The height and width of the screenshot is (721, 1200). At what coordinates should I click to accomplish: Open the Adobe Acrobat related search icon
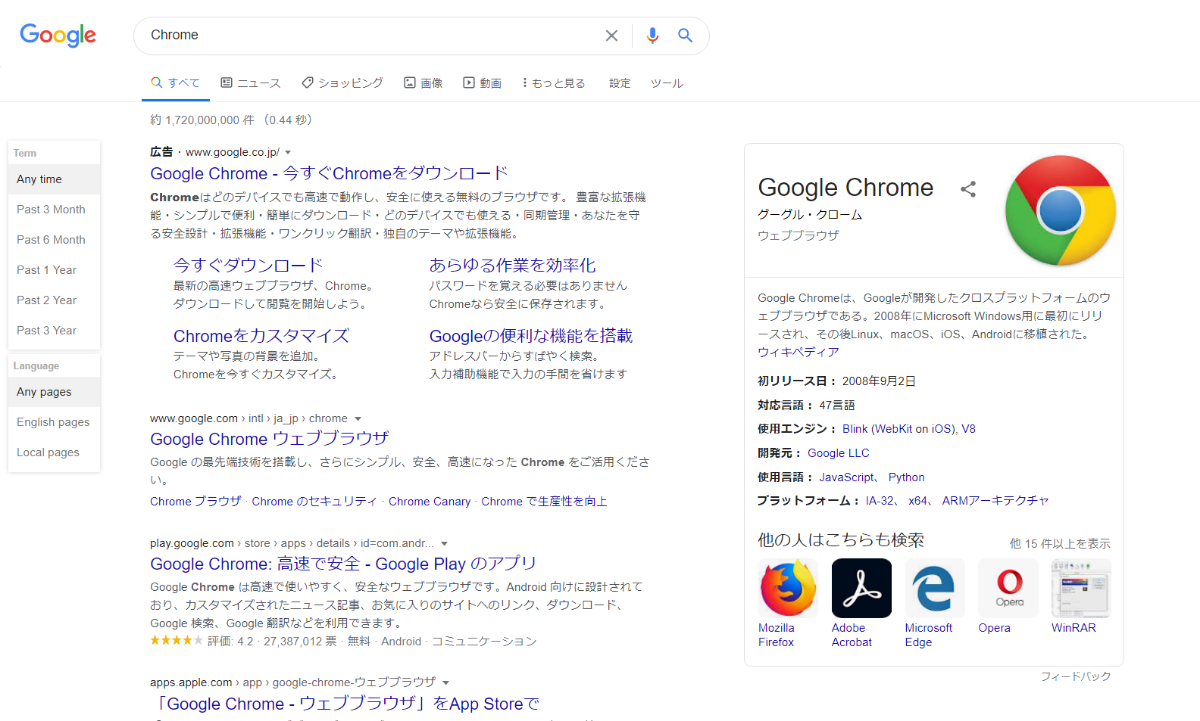(x=862, y=588)
